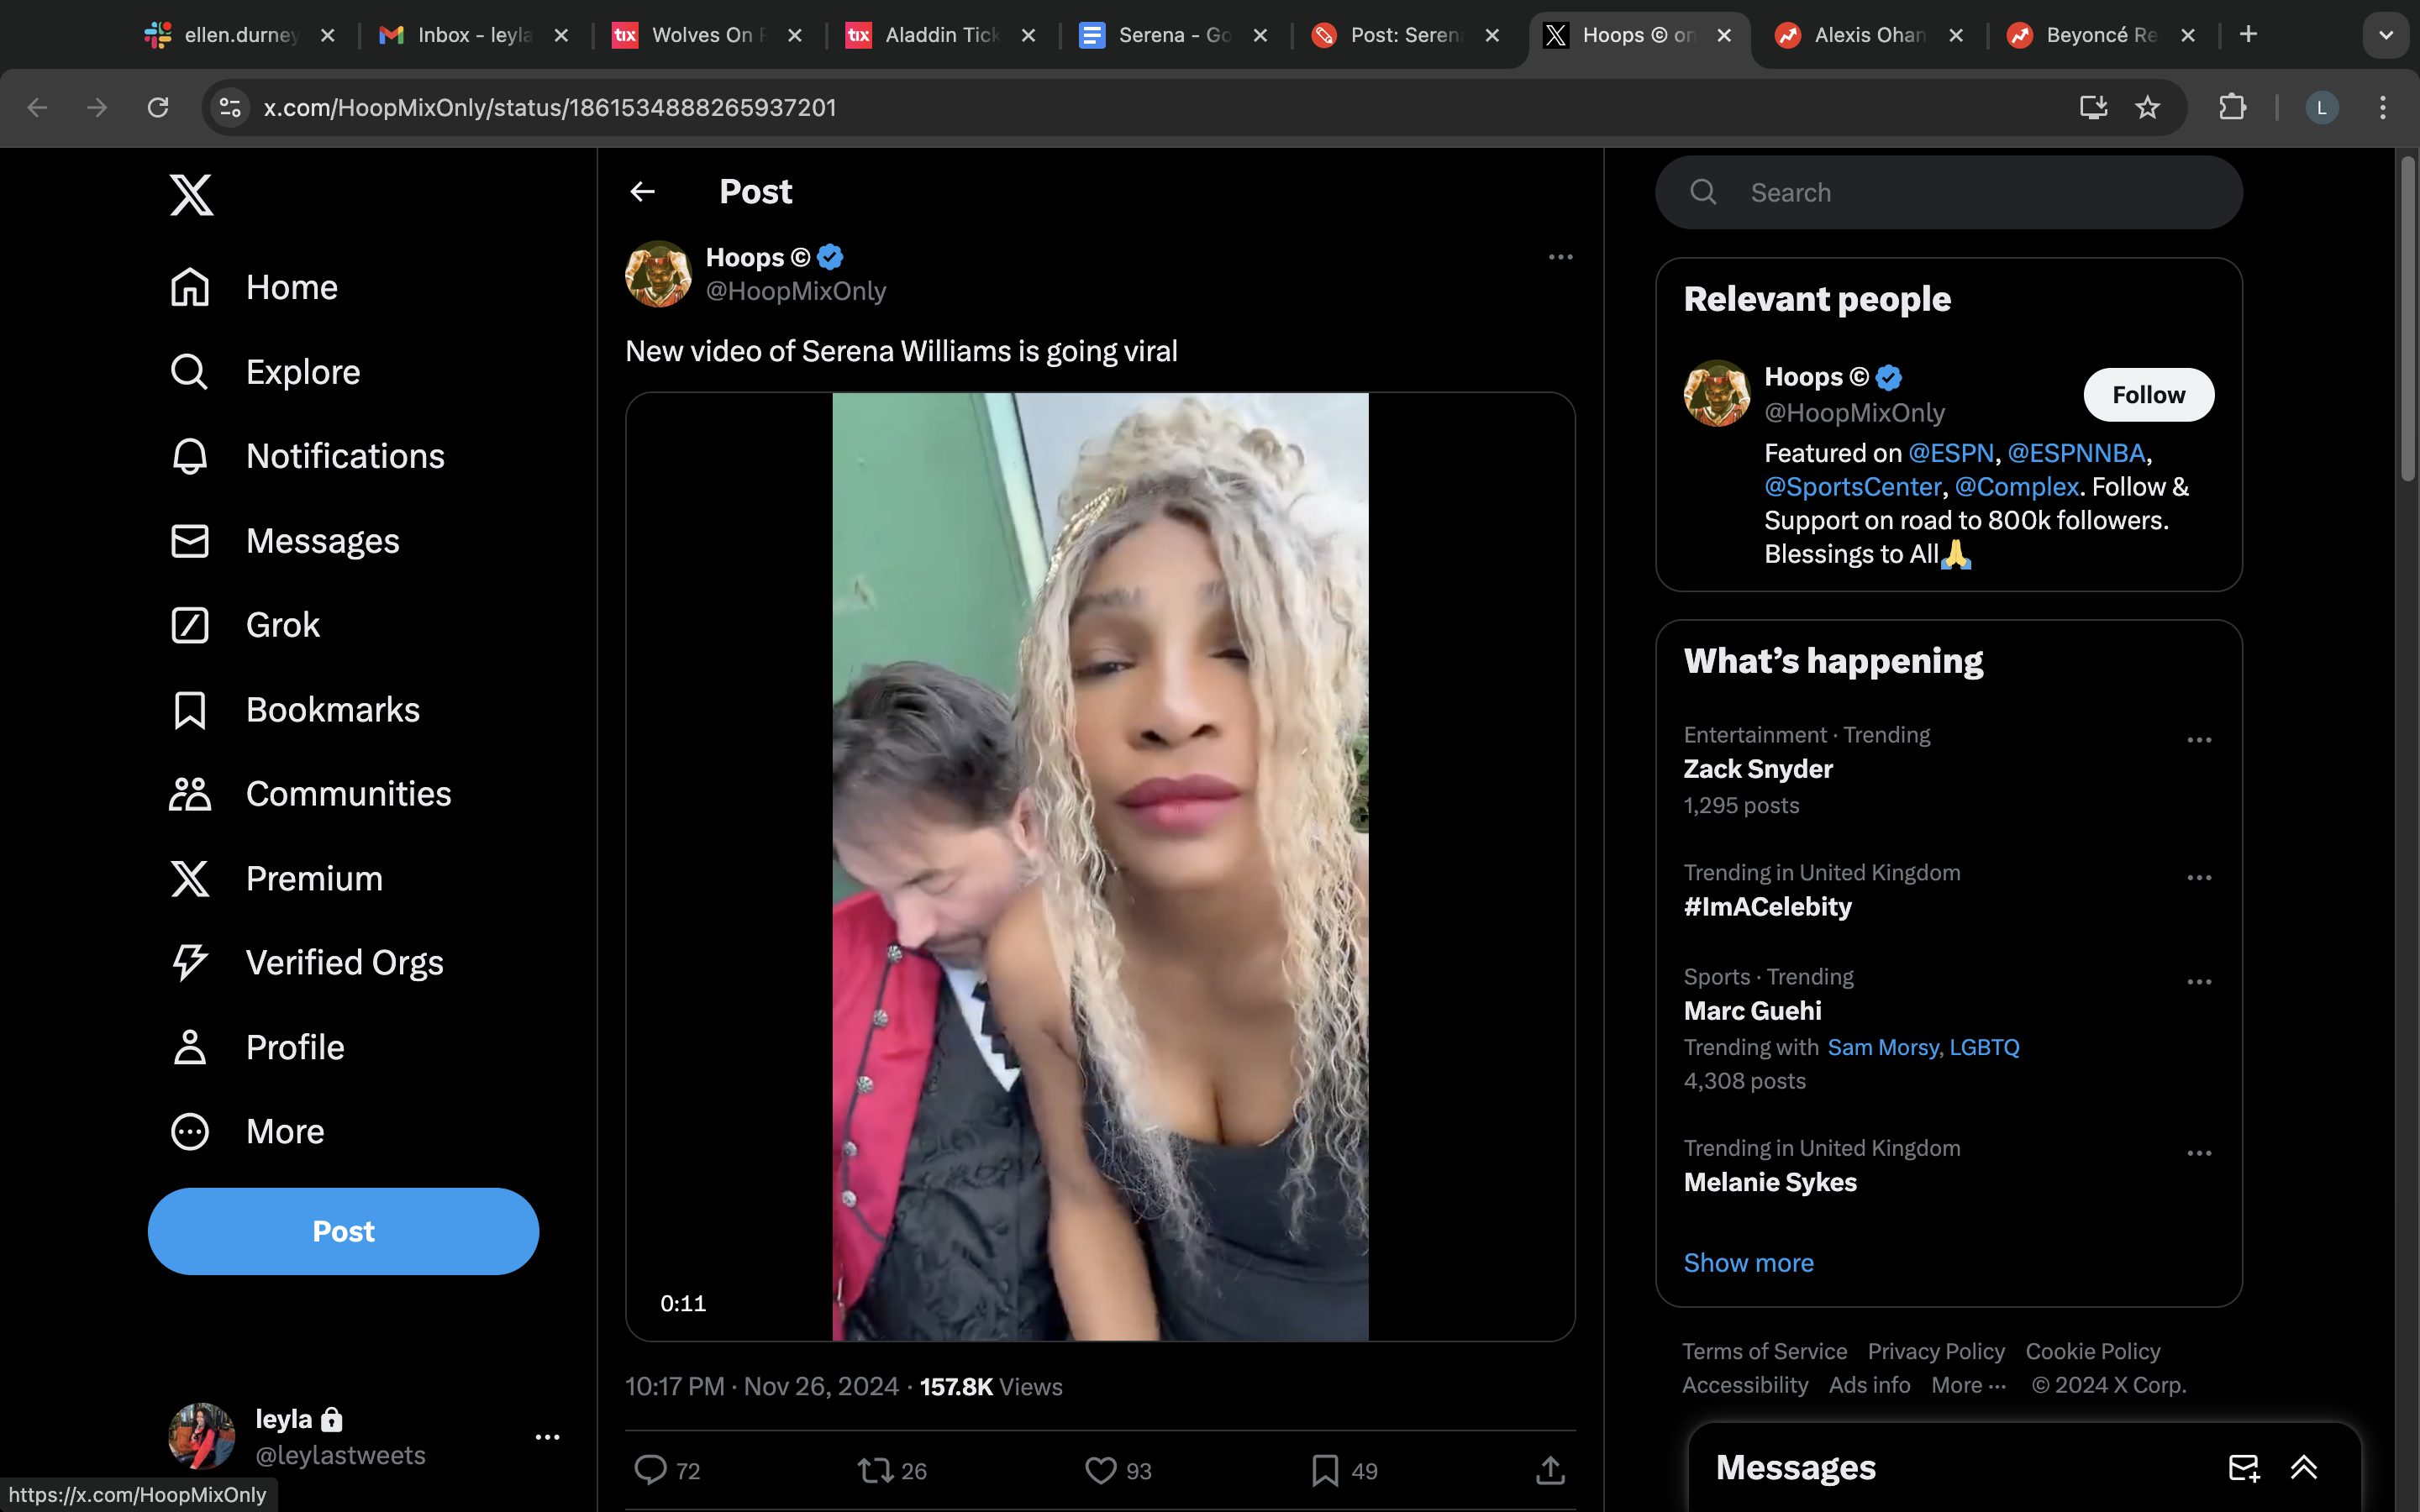
Task: Bookmark the post using bookmark icon
Action: coord(1325,1469)
